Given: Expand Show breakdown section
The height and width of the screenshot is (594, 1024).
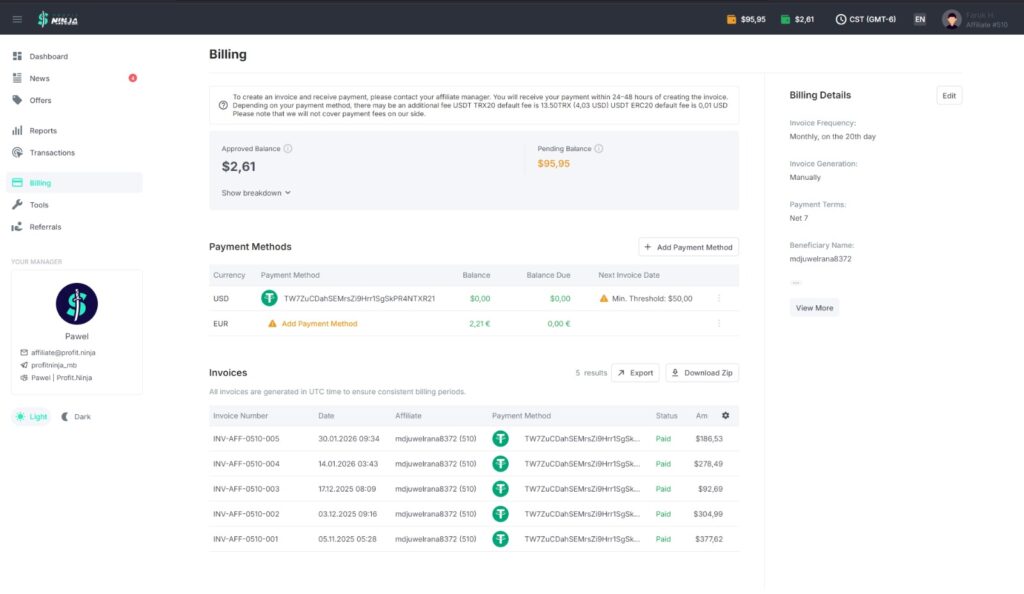Looking at the screenshot, I should coord(256,193).
